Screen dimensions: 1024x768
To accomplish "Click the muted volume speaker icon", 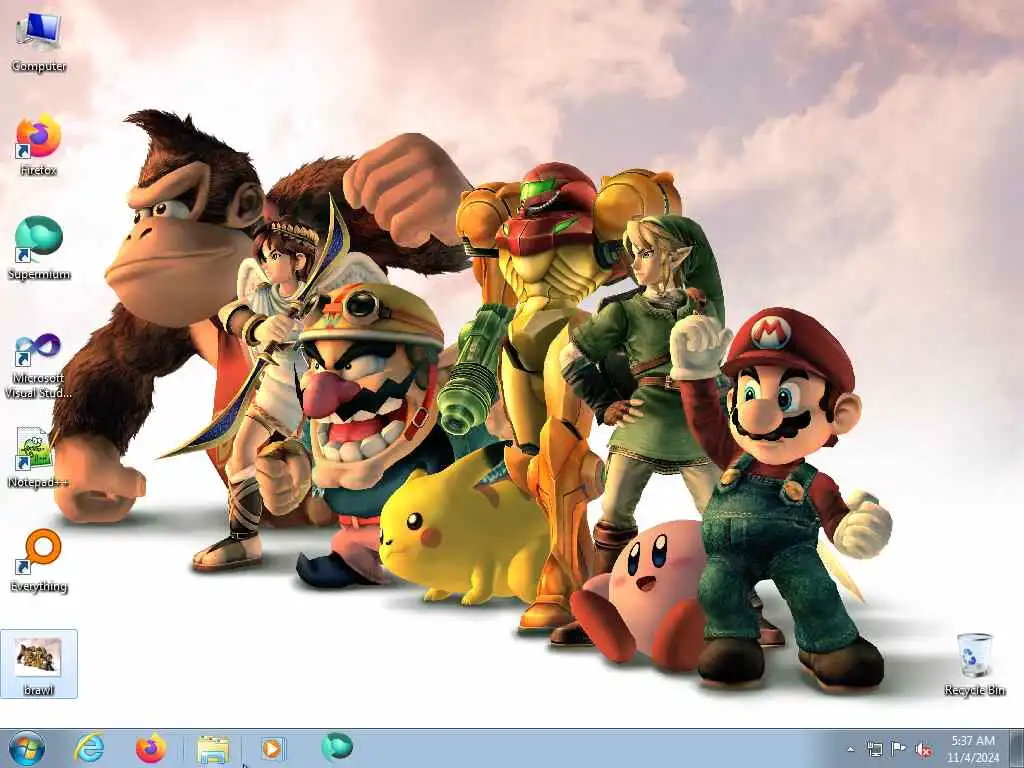I will tap(923, 750).
